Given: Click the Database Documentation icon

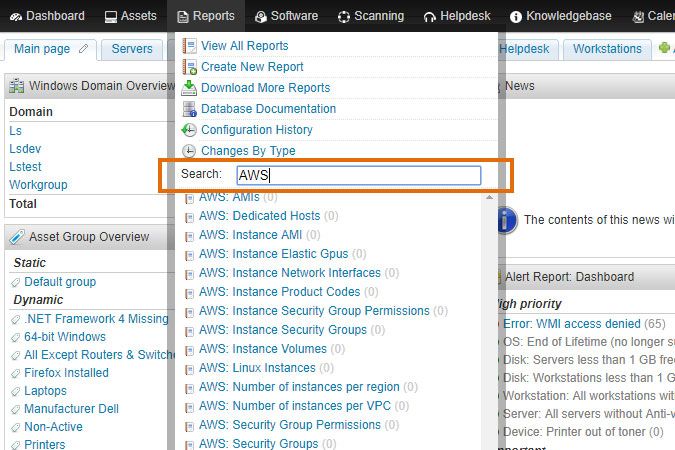Looking at the screenshot, I should click(189, 109).
